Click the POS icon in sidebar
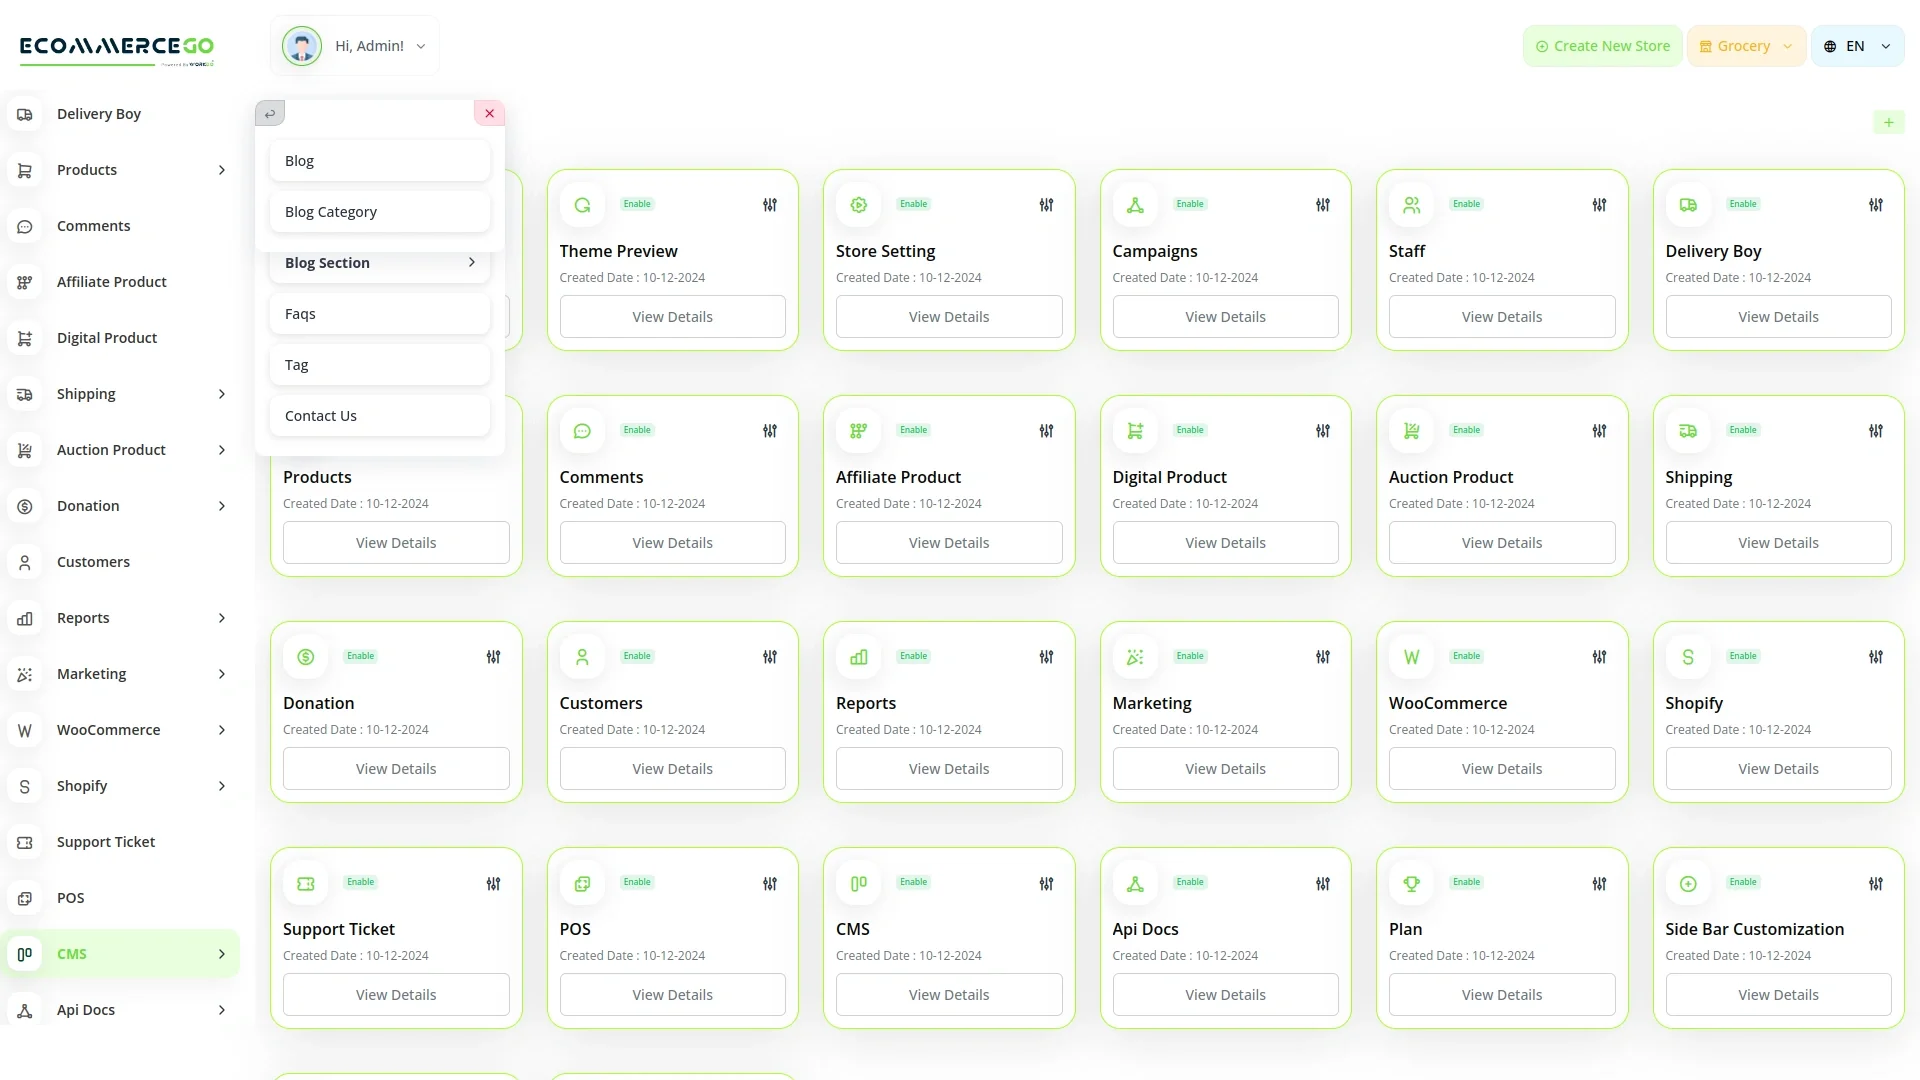 [25, 898]
